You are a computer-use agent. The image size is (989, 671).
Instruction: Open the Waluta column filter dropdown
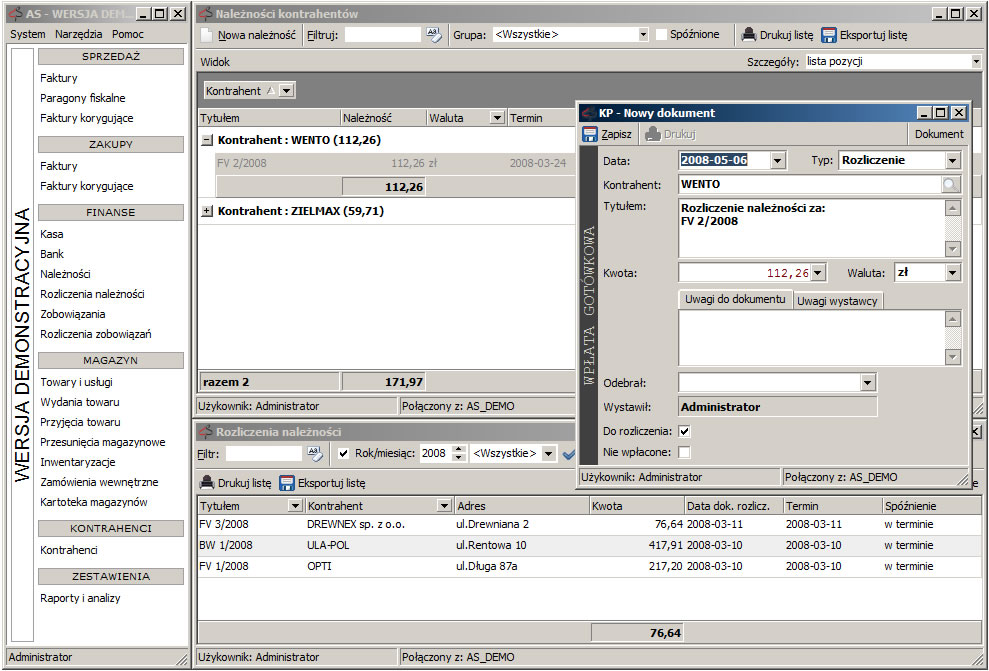pyautogui.click(x=497, y=118)
